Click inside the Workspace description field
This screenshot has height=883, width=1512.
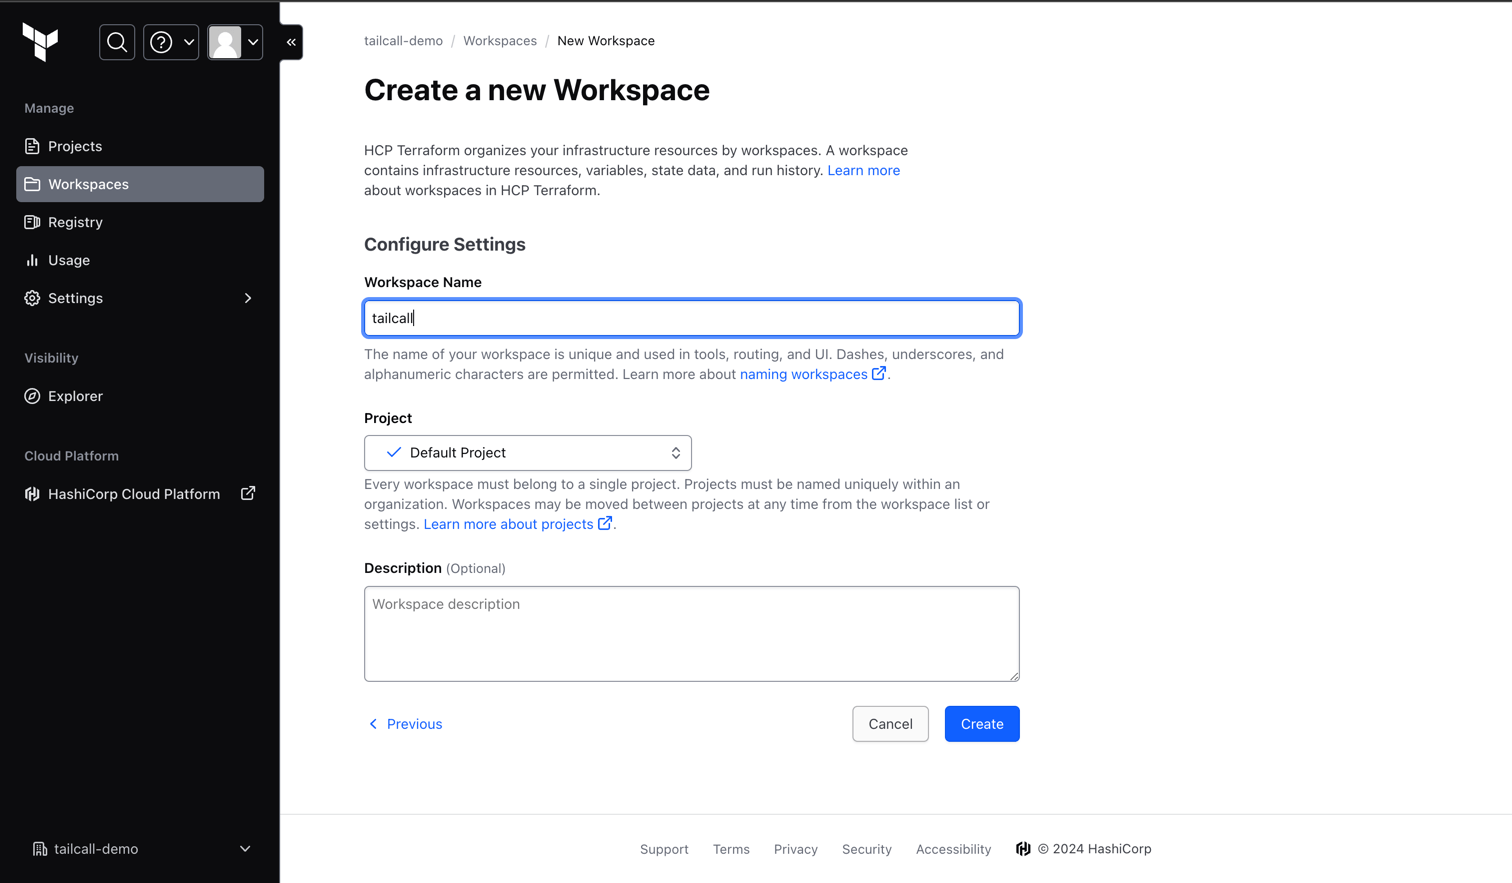click(691, 633)
